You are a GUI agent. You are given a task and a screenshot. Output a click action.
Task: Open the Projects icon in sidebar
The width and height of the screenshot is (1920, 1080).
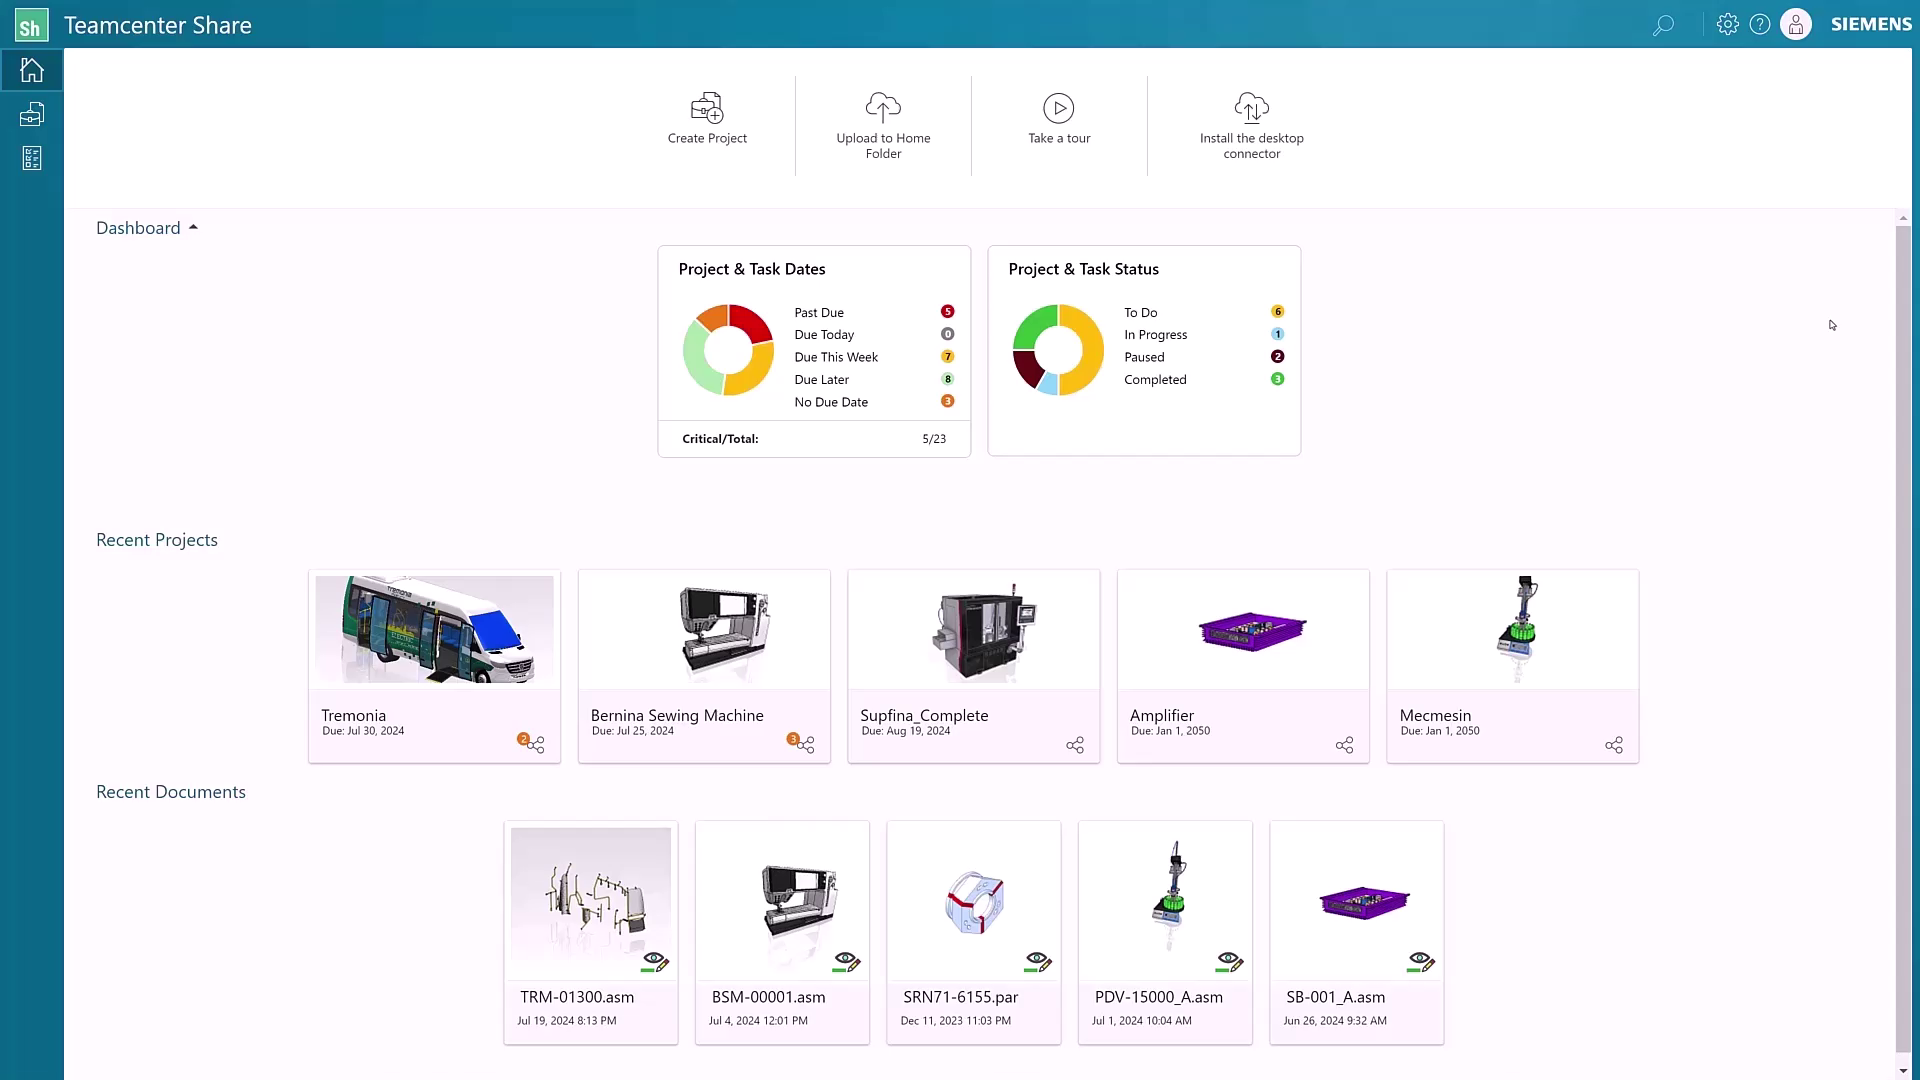pyautogui.click(x=32, y=114)
